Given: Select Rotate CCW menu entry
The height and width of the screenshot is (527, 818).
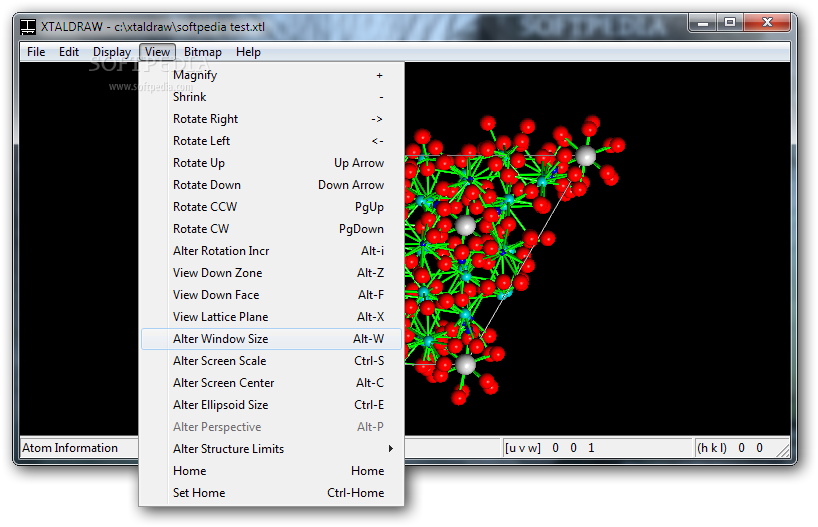Looking at the screenshot, I should click(271, 207).
